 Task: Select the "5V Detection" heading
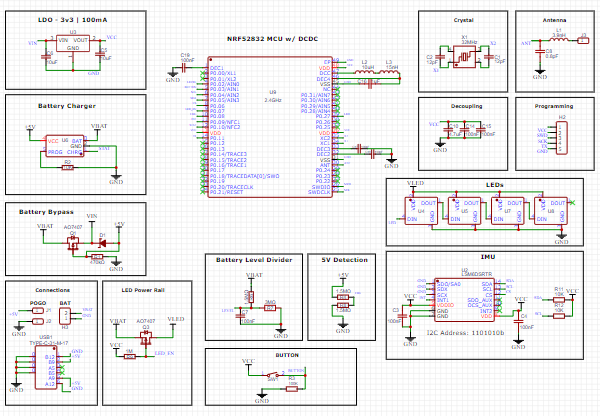[x=345, y=260]
